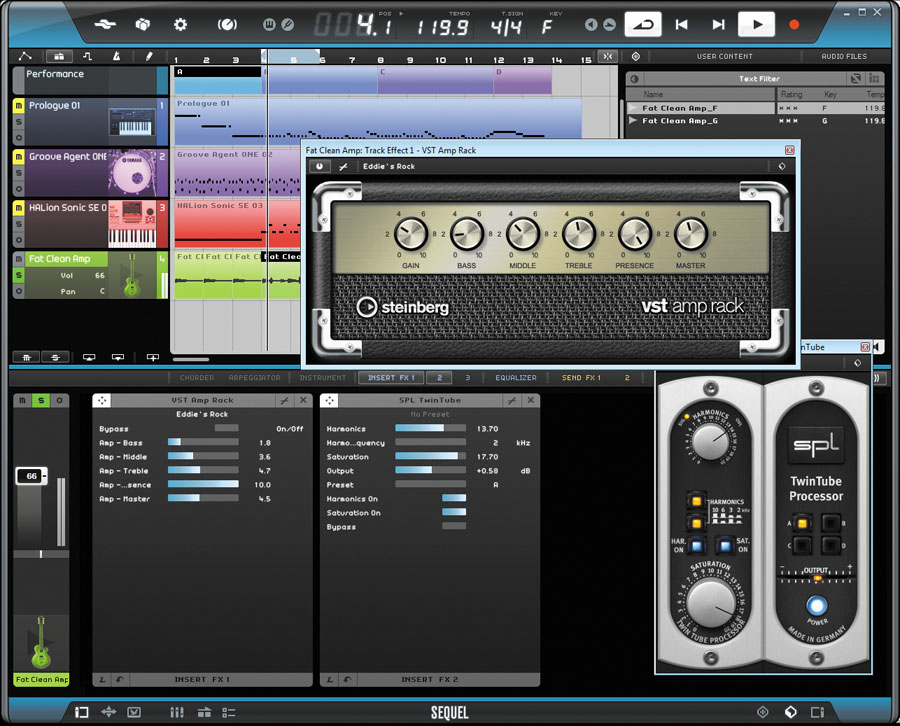Toggle the snap button at ruler end
The image size is (900, 726).
pos(607,56)
